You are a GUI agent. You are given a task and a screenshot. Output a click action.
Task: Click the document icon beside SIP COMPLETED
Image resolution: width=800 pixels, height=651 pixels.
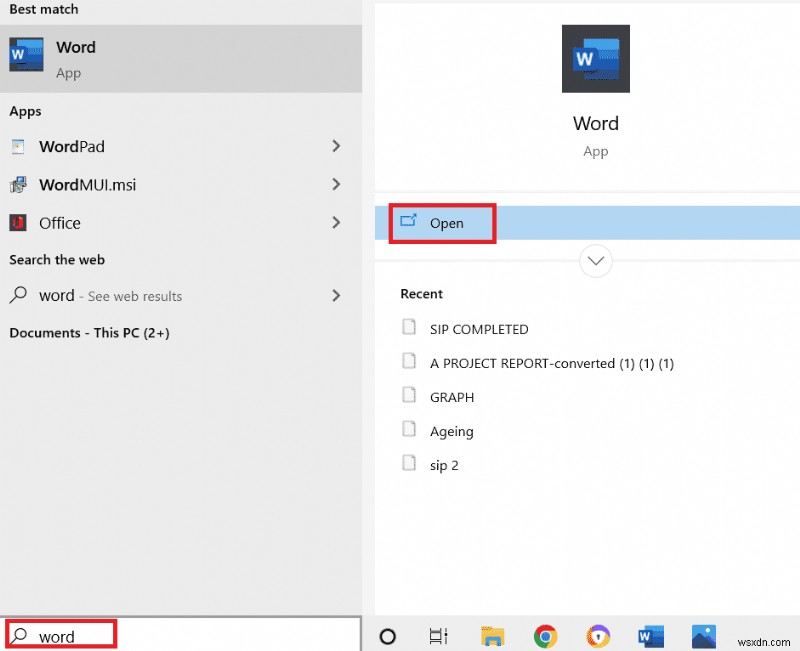pyautogui.click(x=409, y=327)
